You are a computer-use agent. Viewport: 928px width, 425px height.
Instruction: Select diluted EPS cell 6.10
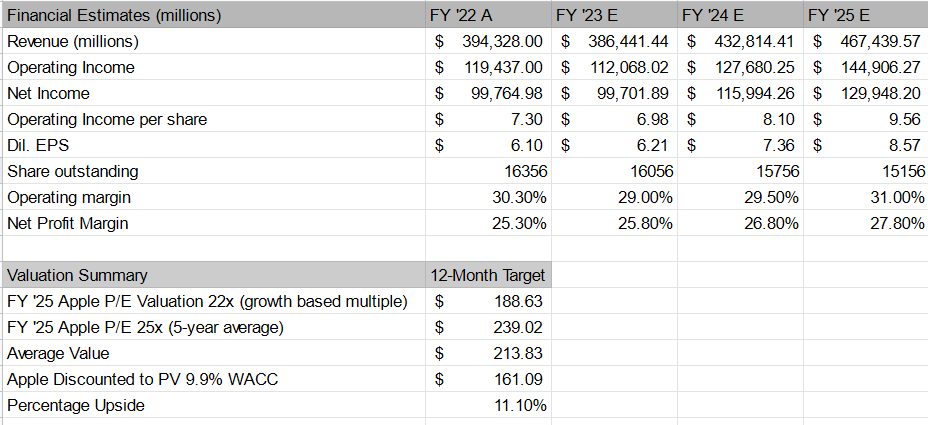point(488,145)
